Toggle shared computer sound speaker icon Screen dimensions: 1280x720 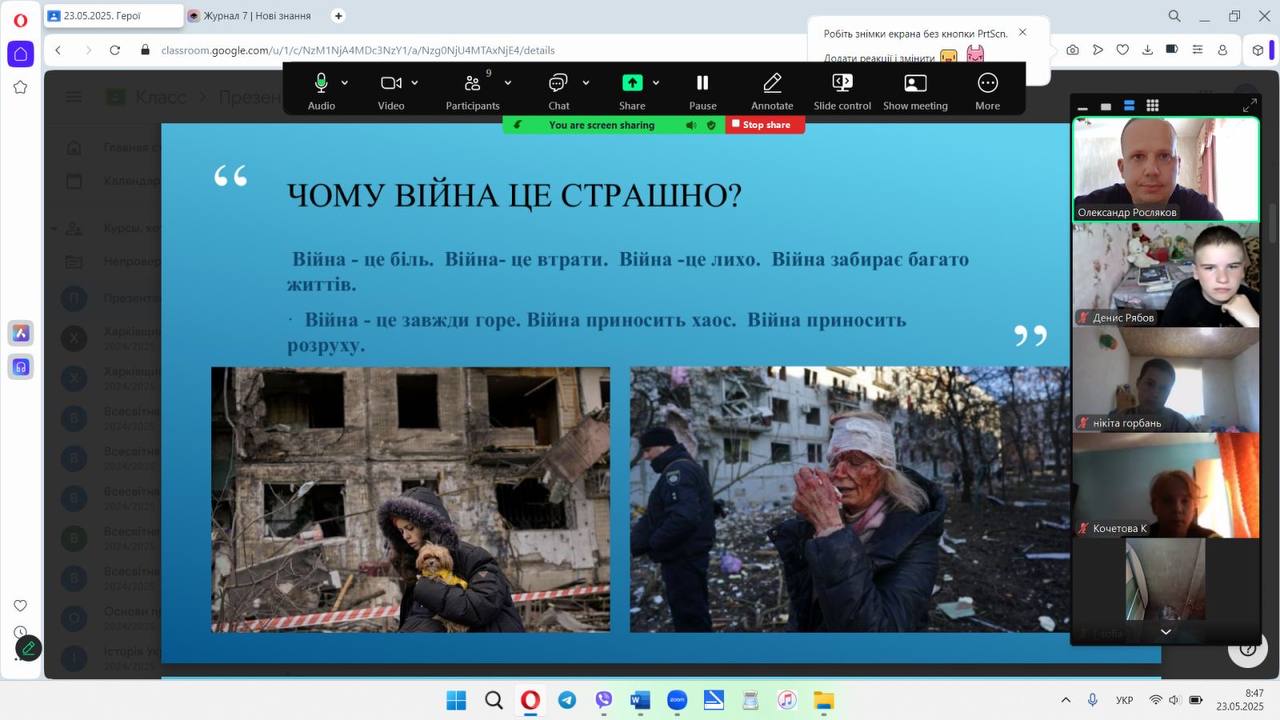click(691, 125)
